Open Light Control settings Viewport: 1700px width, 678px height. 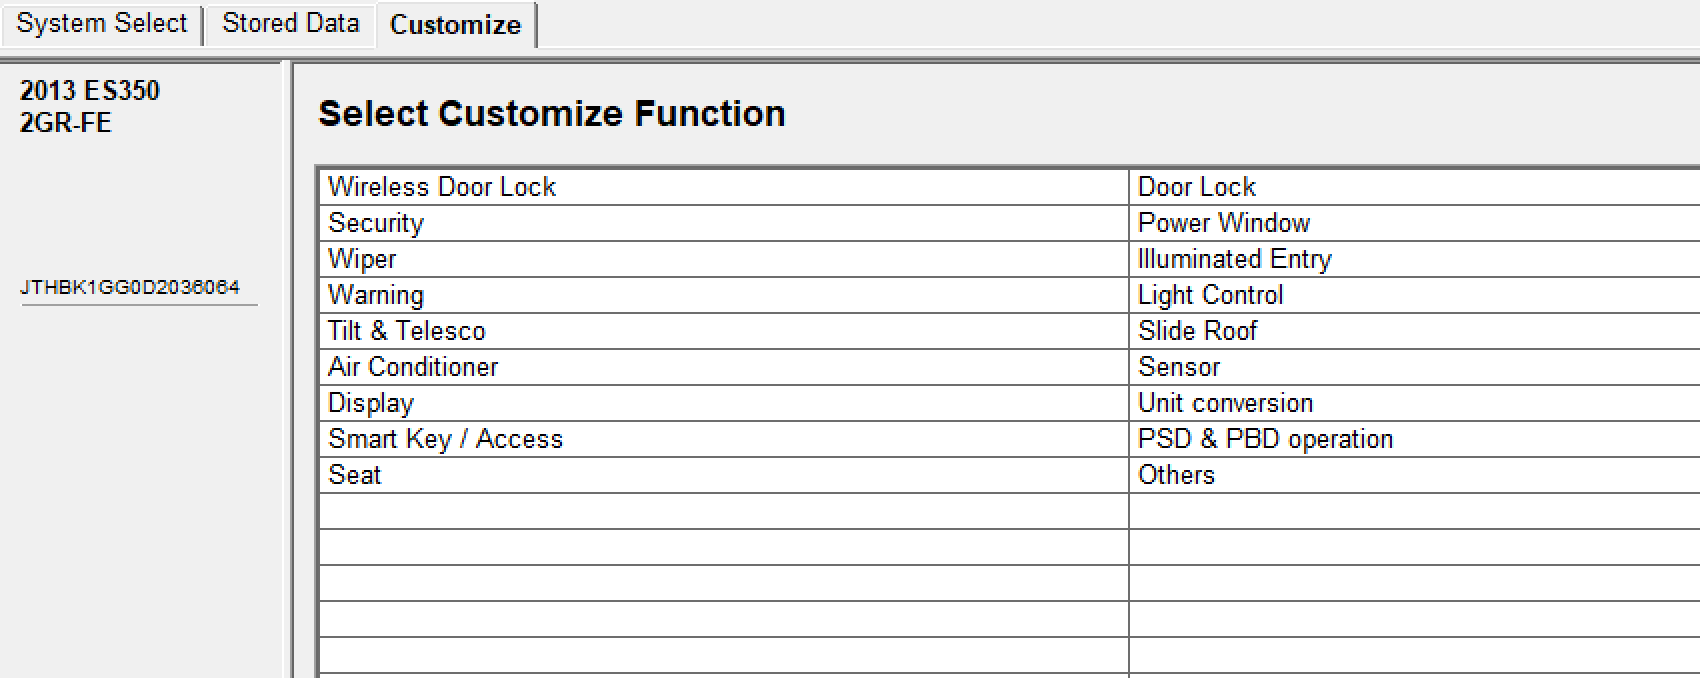click(1211, 295)
